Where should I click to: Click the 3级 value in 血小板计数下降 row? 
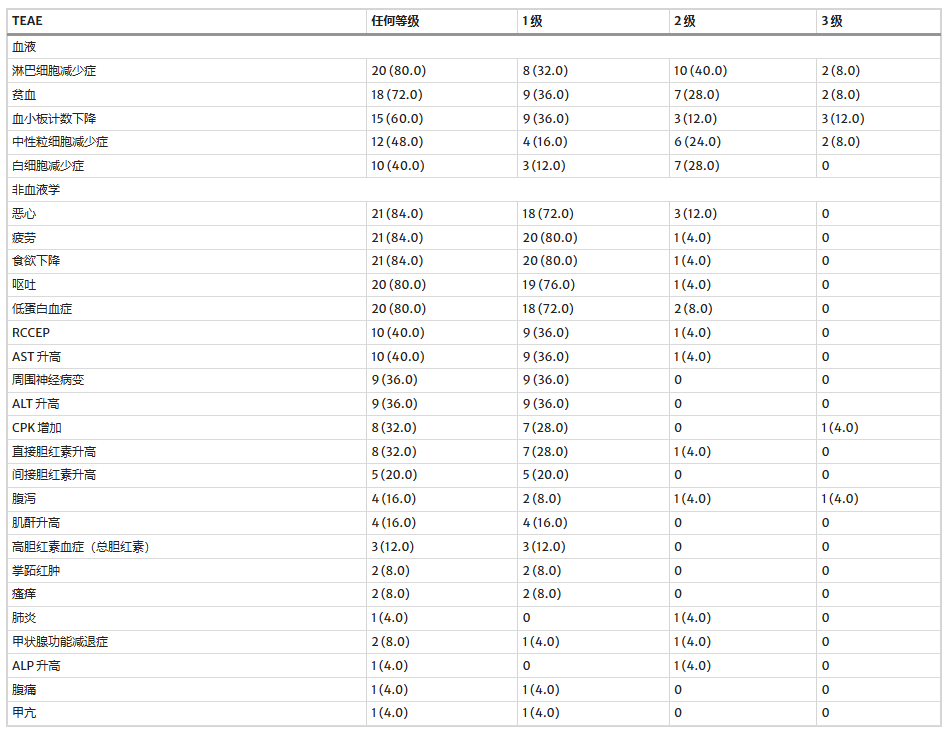(x=842, y=118)
